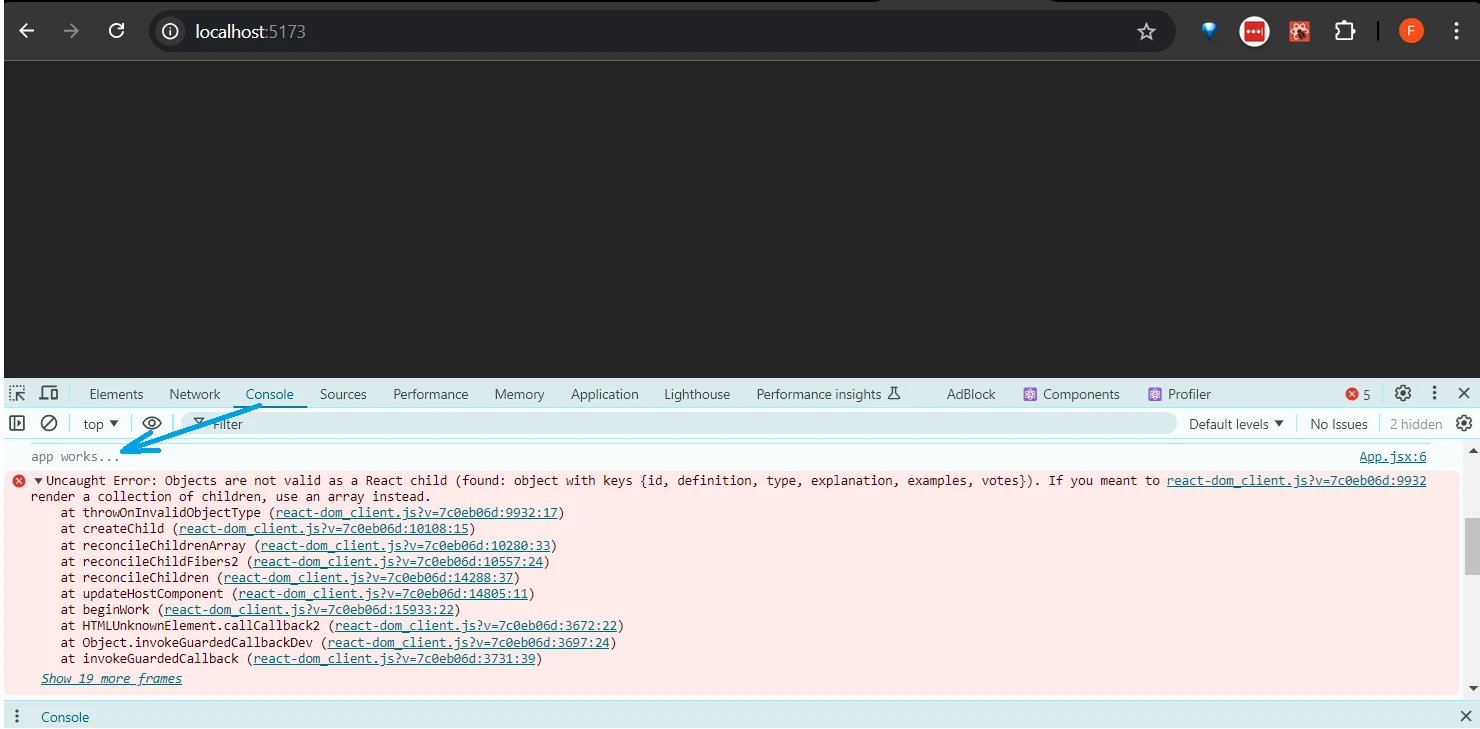
Task: Open the react-dom_client.js:9932 link in the error header
Action: pyautogui.click(x=1296, y=481)
